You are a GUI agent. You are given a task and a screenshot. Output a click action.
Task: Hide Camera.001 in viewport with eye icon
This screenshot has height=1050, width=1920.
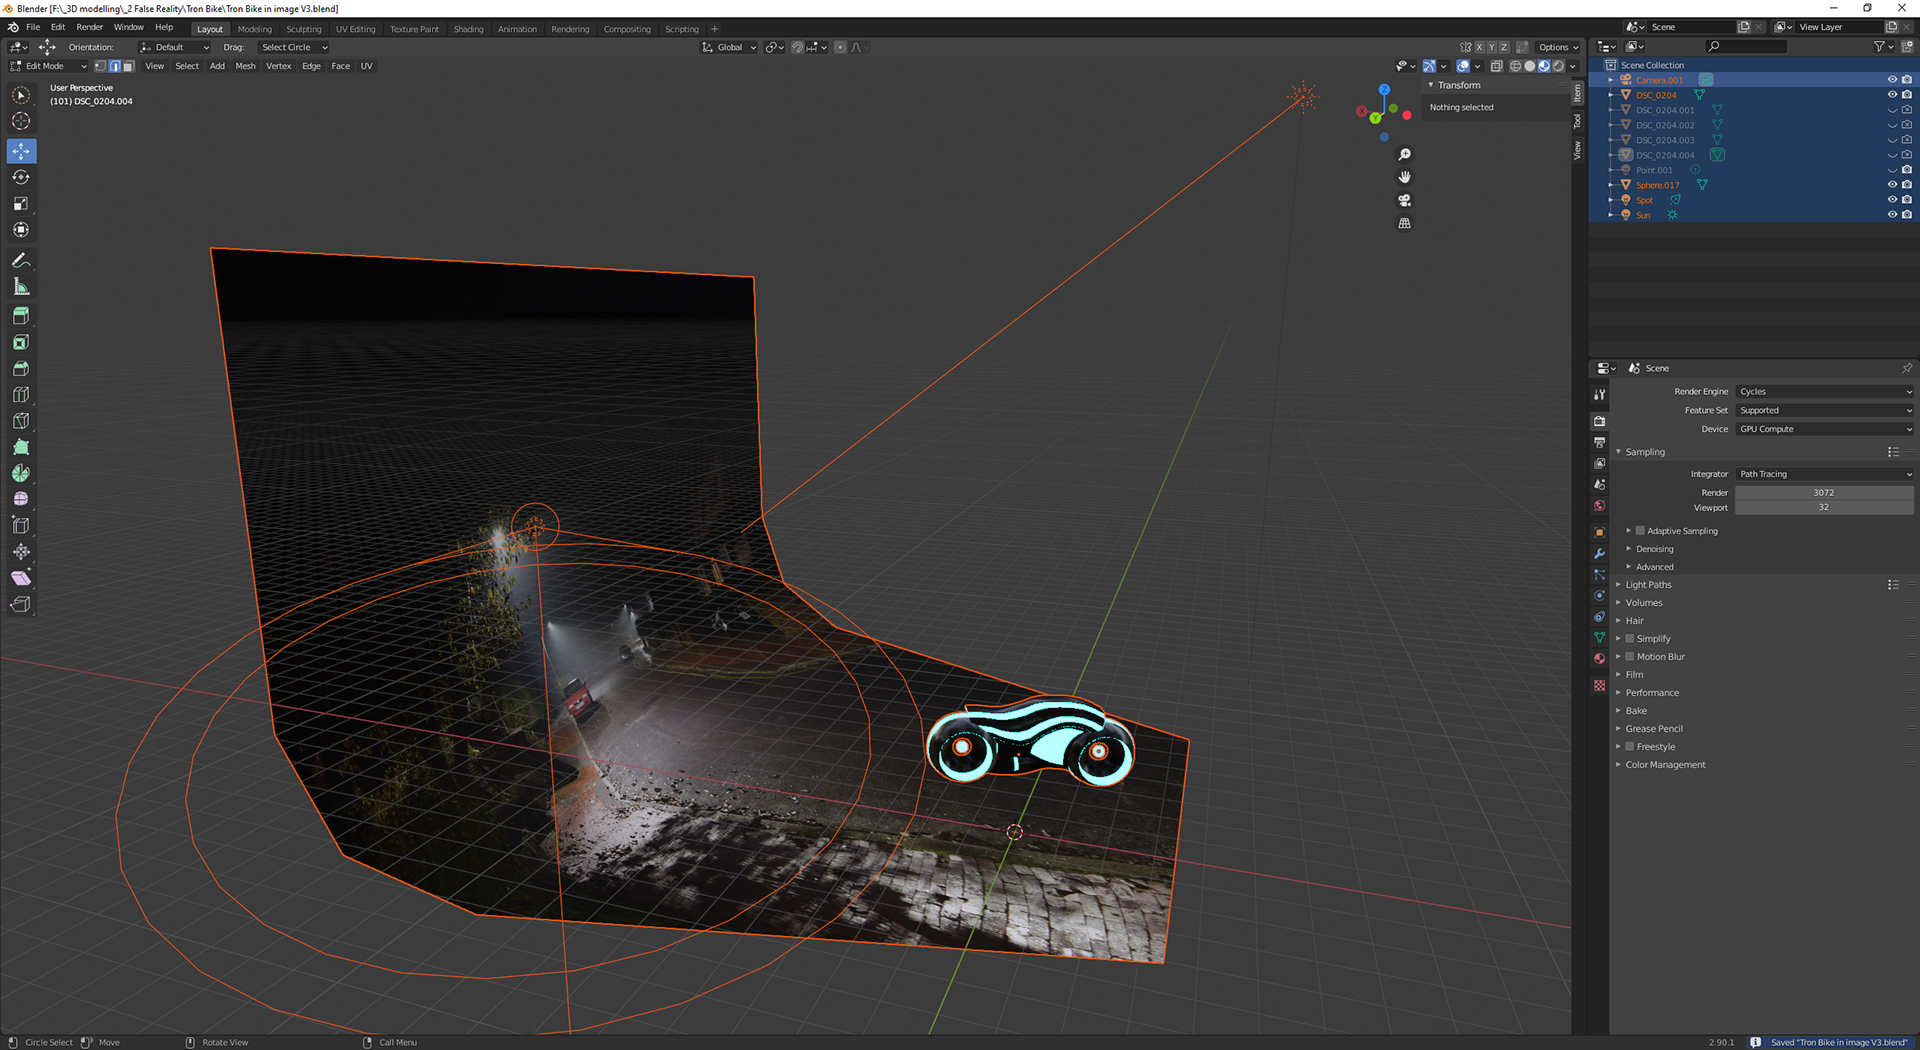[x=1892, y=80]
